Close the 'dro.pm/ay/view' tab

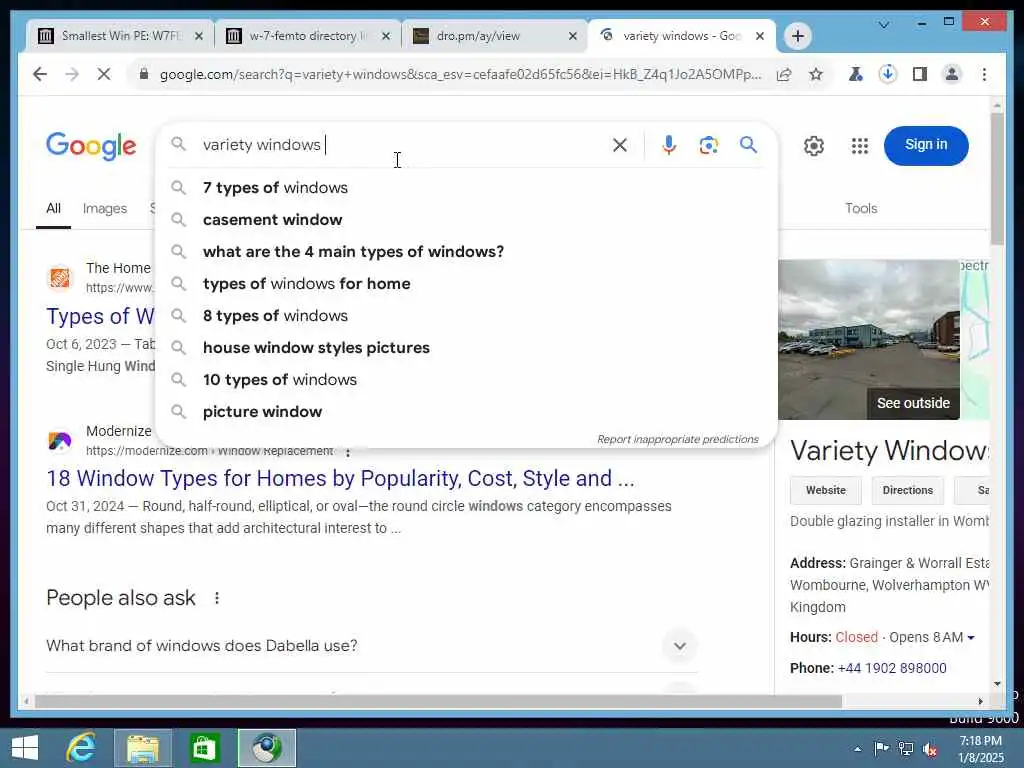573,36
